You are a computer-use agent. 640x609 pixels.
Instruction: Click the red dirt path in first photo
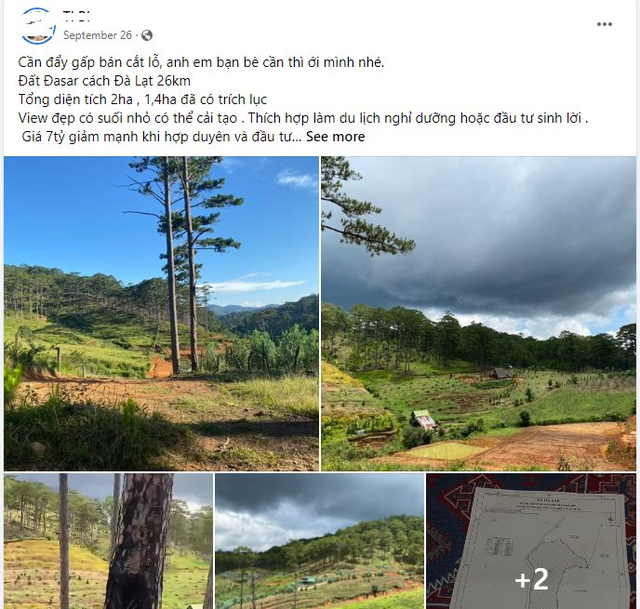162,368
